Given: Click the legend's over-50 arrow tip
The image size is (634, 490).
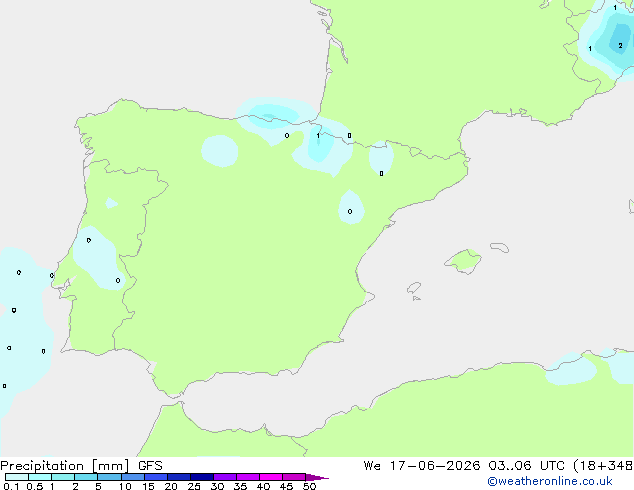Looking at the screenshot, I should (317, 477).
